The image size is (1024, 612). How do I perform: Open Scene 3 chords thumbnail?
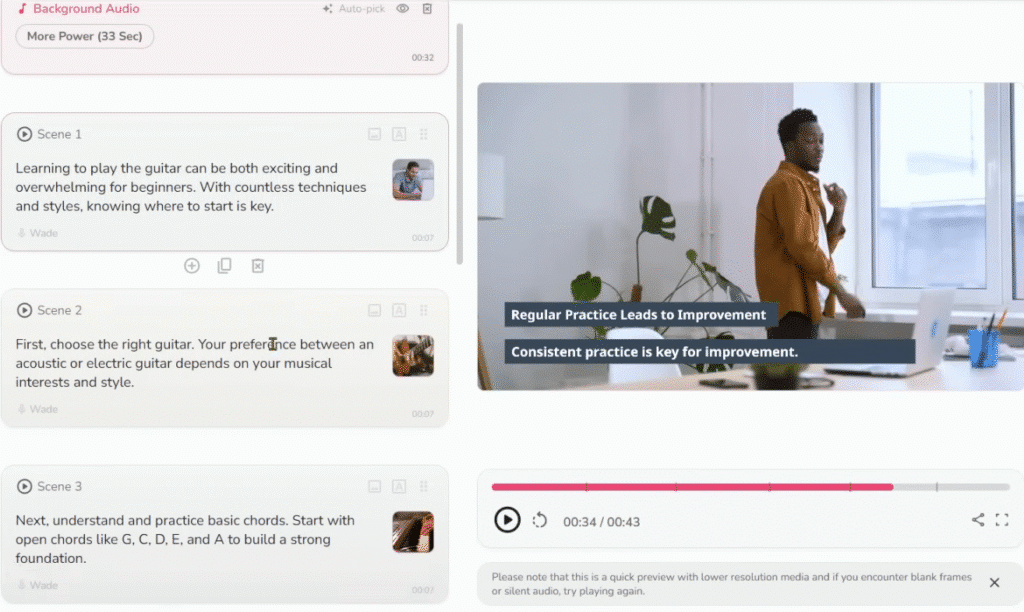point(413,532)
